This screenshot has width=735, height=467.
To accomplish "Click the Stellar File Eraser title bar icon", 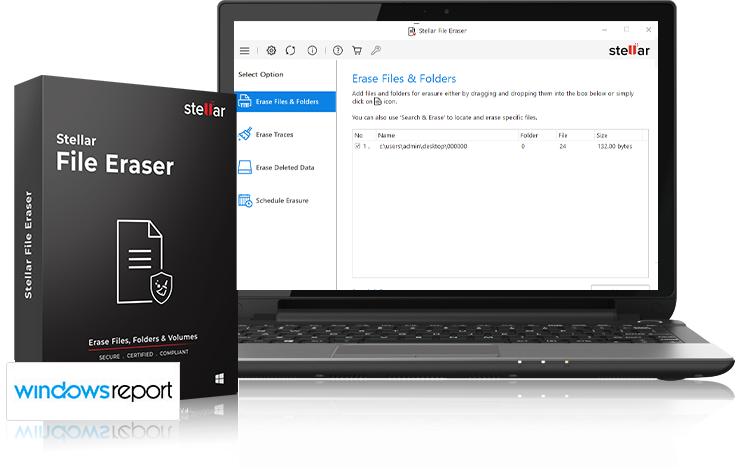I will point(411,31).
